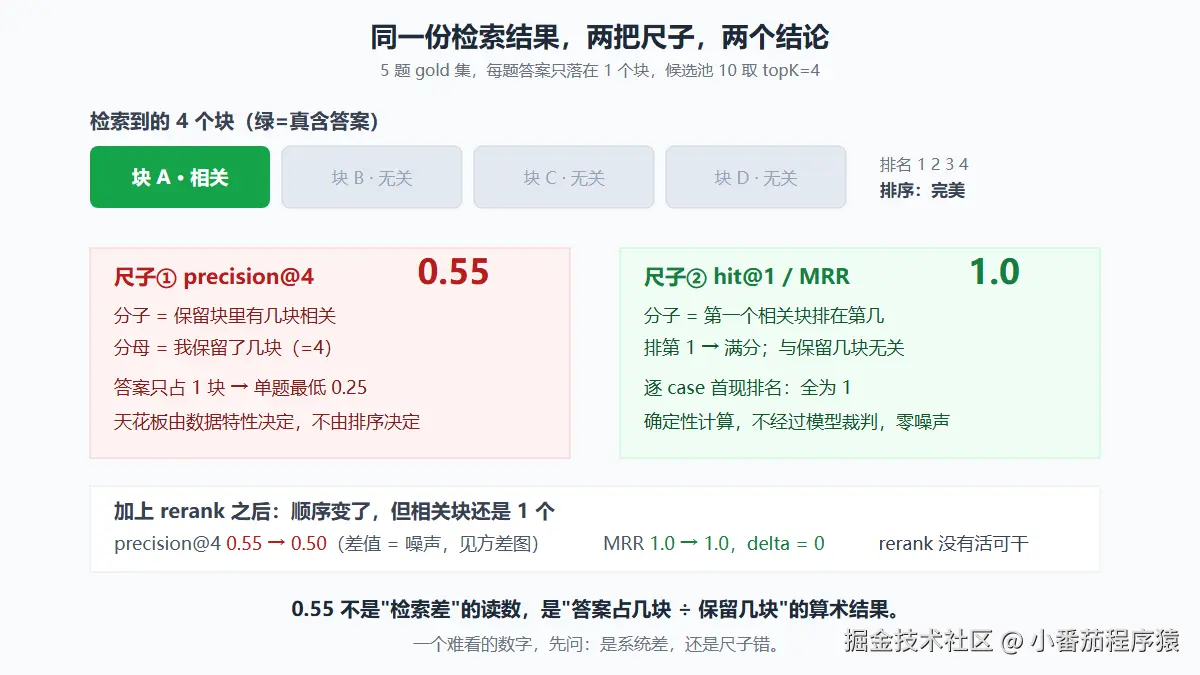1200x675 pixels.
Task: Select the green "块 A · 相关" block
Action: click(x=180, y=177)
